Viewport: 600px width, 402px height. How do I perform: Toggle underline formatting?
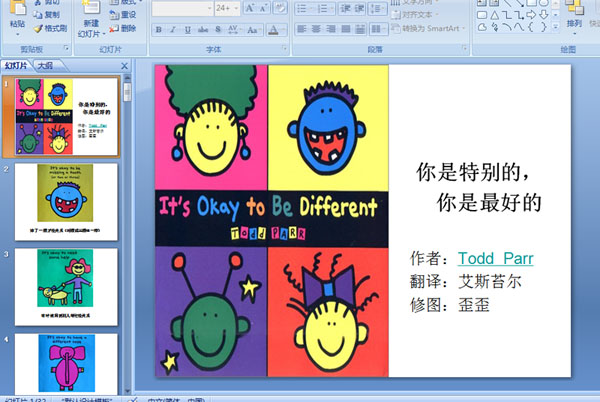186,30
